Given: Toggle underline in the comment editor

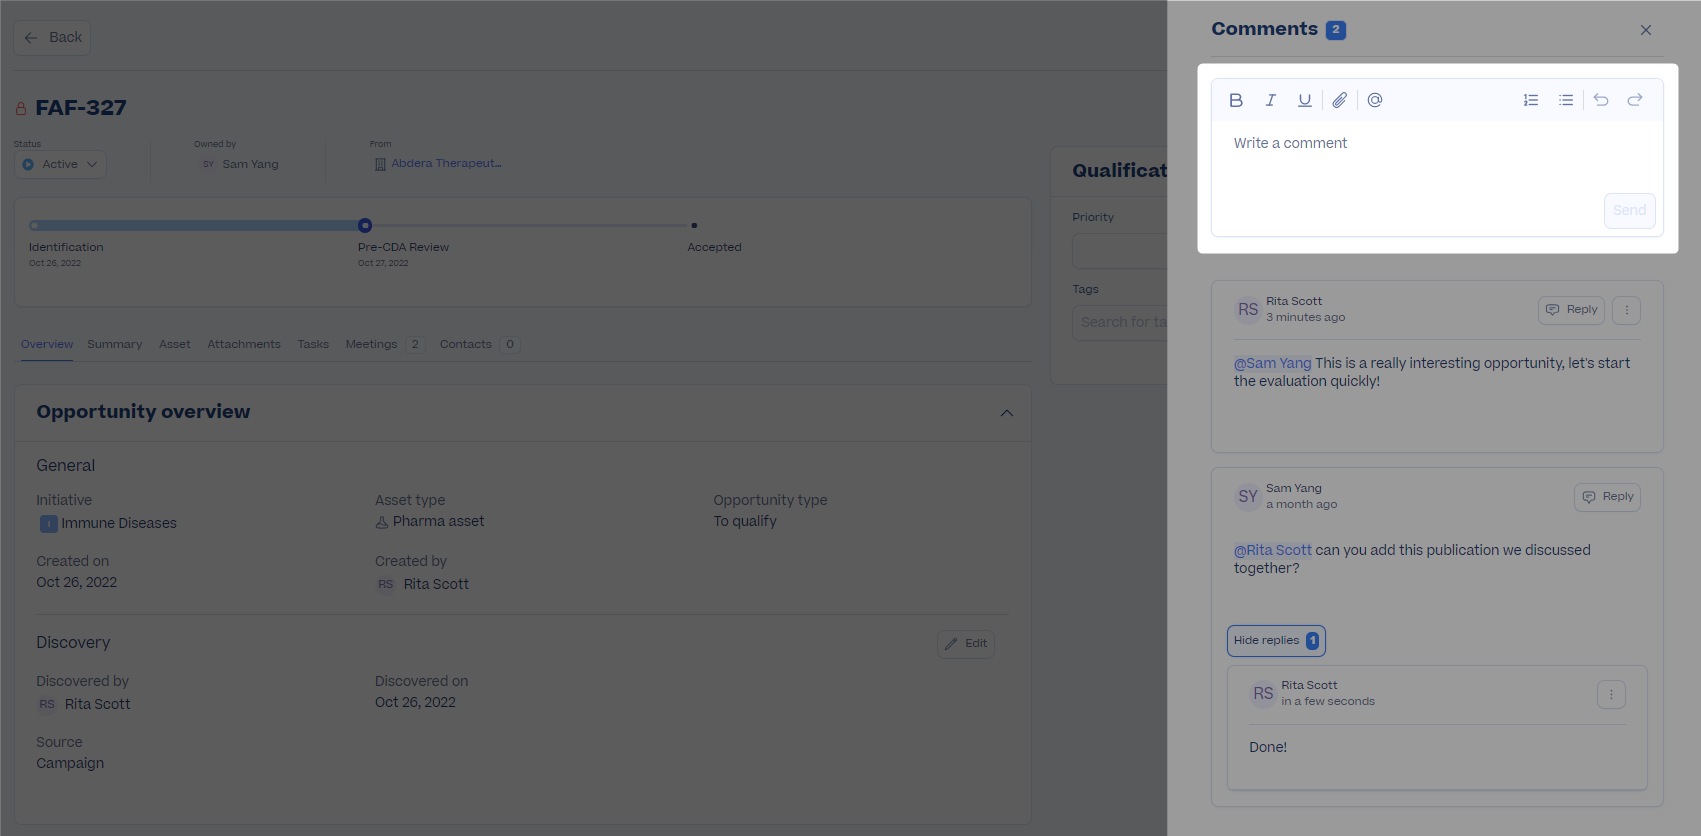Looking at the screenshot, I should (x=1305, y=100).
